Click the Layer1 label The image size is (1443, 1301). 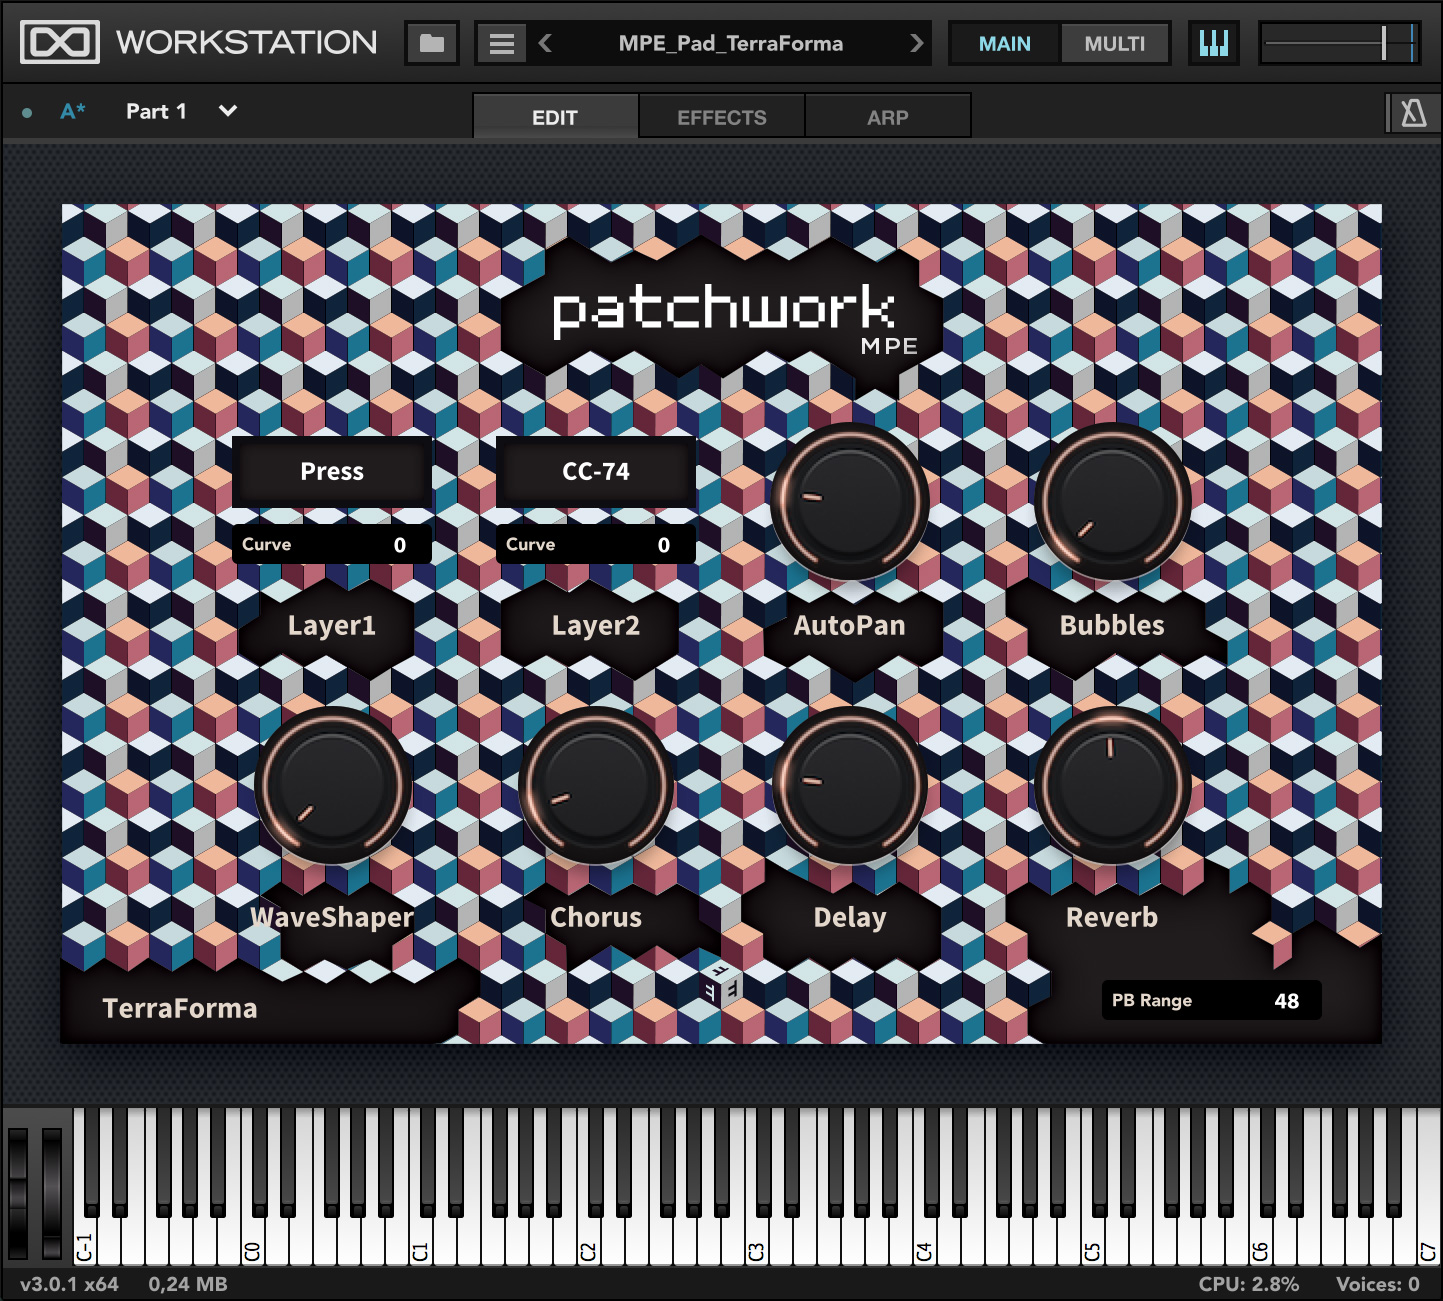(332, 625)
